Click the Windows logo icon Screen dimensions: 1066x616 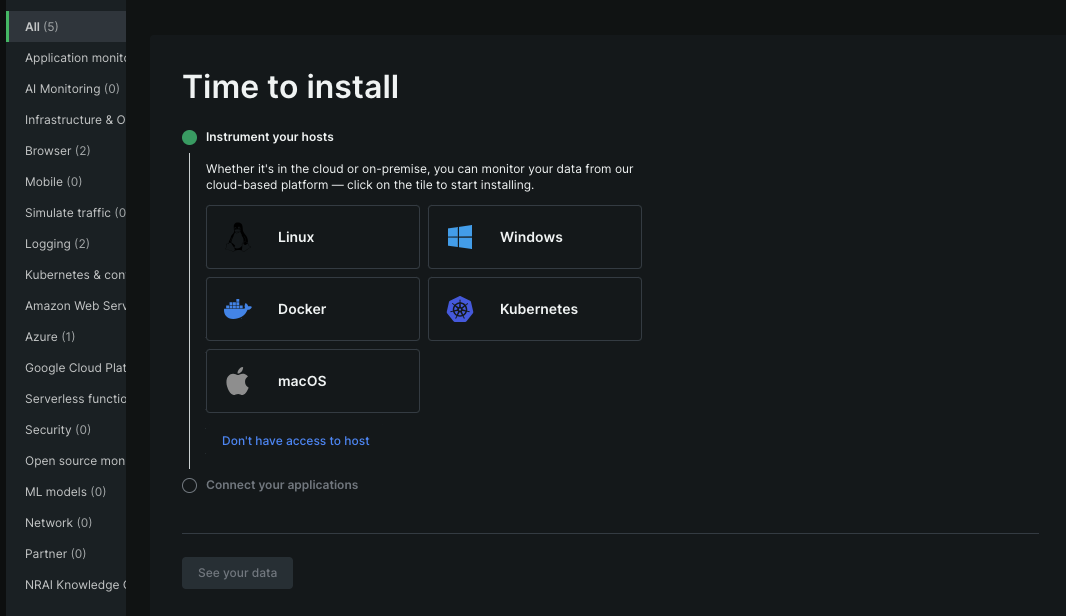(460, 237)
